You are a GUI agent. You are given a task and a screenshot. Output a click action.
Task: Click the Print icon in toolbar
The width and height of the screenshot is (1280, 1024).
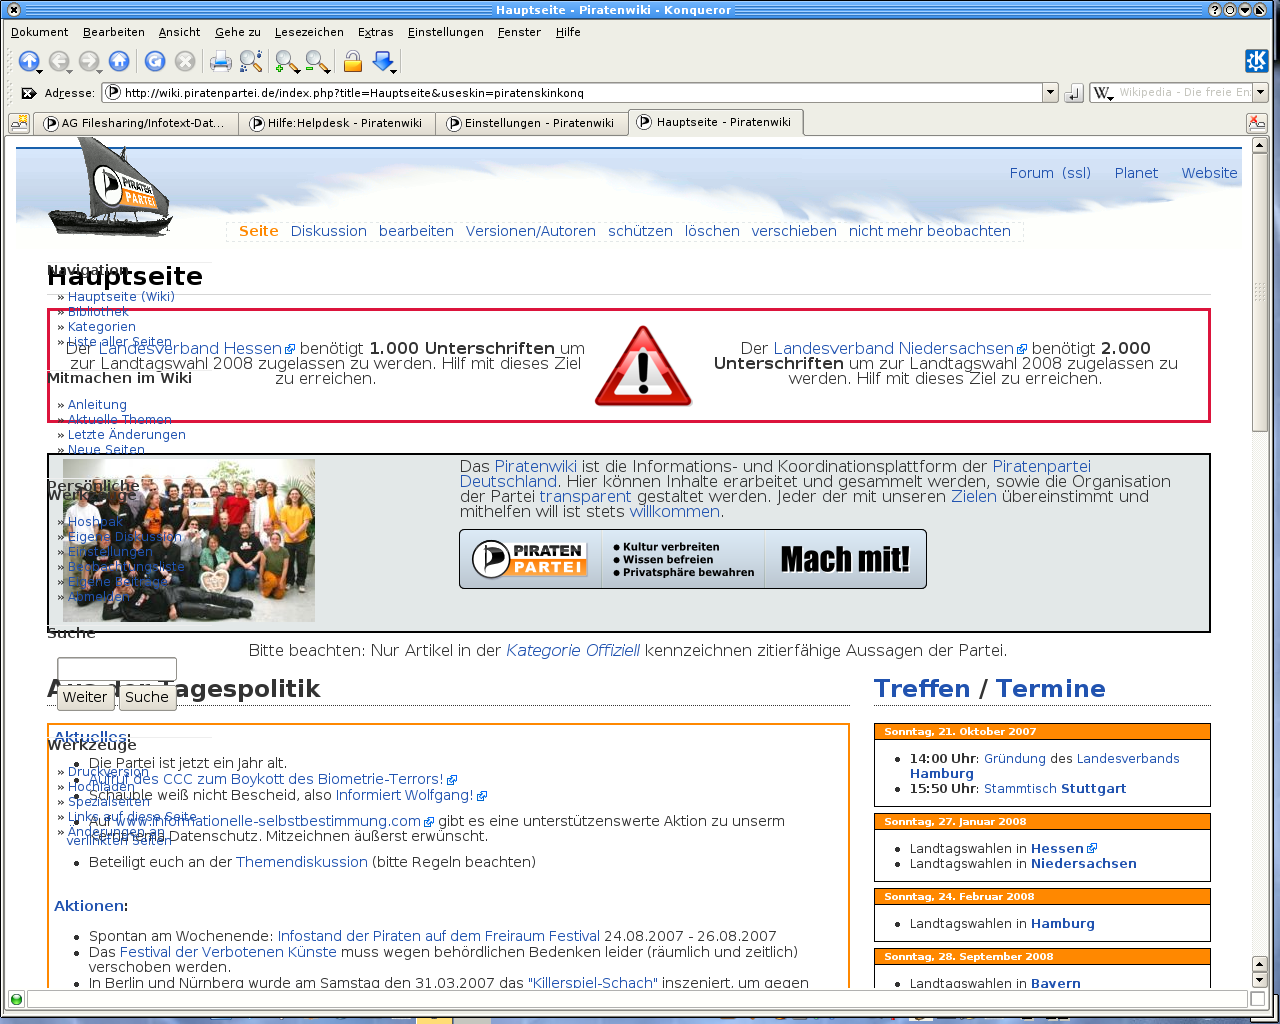[220, 62]
